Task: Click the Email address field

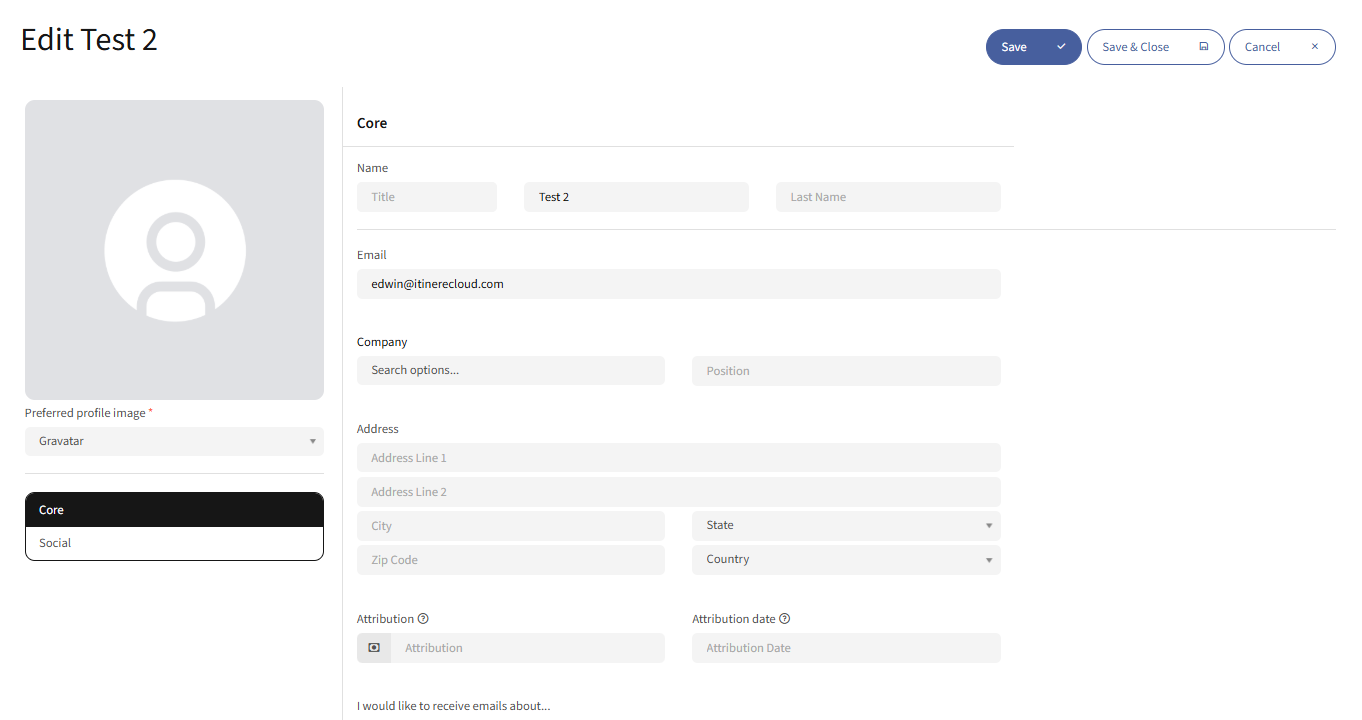Action: click(x=678, y=284)
